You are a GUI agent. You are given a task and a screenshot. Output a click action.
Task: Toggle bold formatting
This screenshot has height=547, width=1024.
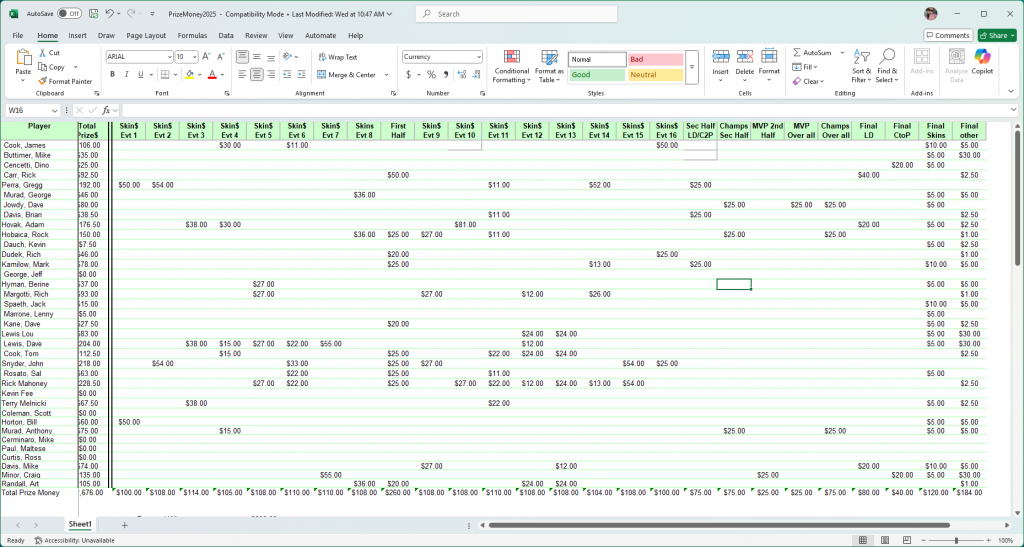(112, 75)
